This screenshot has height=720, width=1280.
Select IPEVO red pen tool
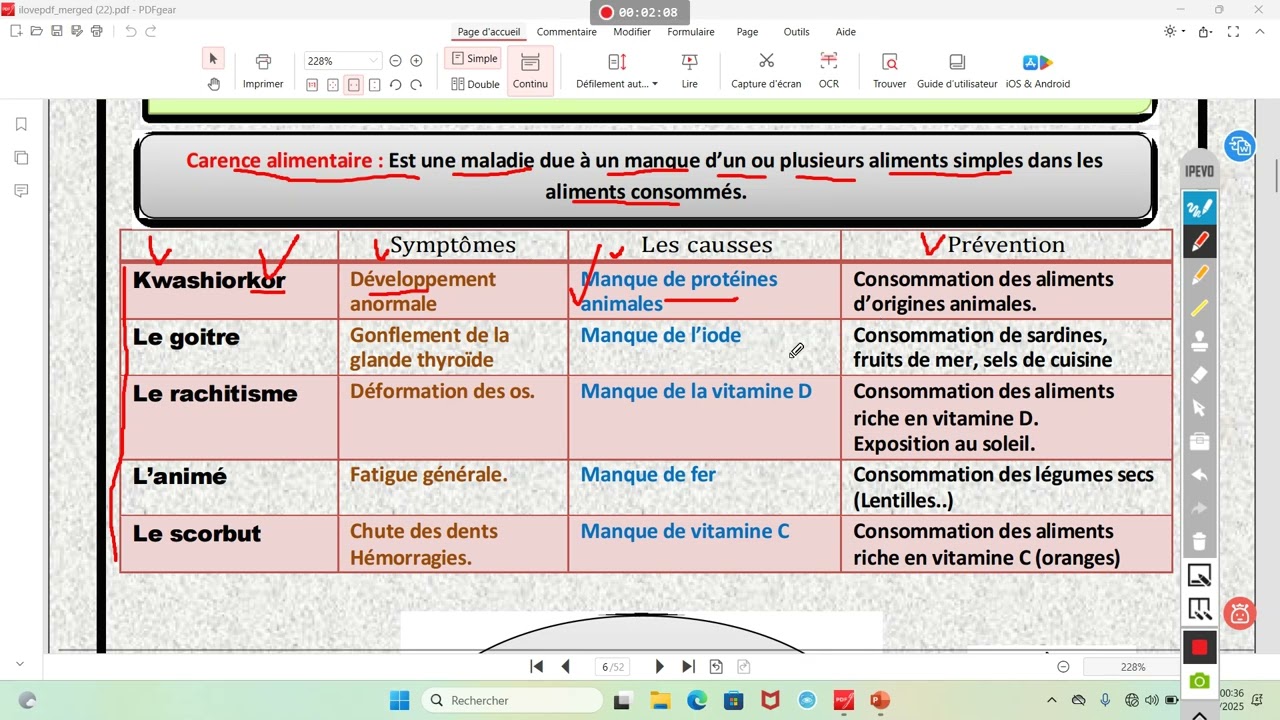[1199, 241]
